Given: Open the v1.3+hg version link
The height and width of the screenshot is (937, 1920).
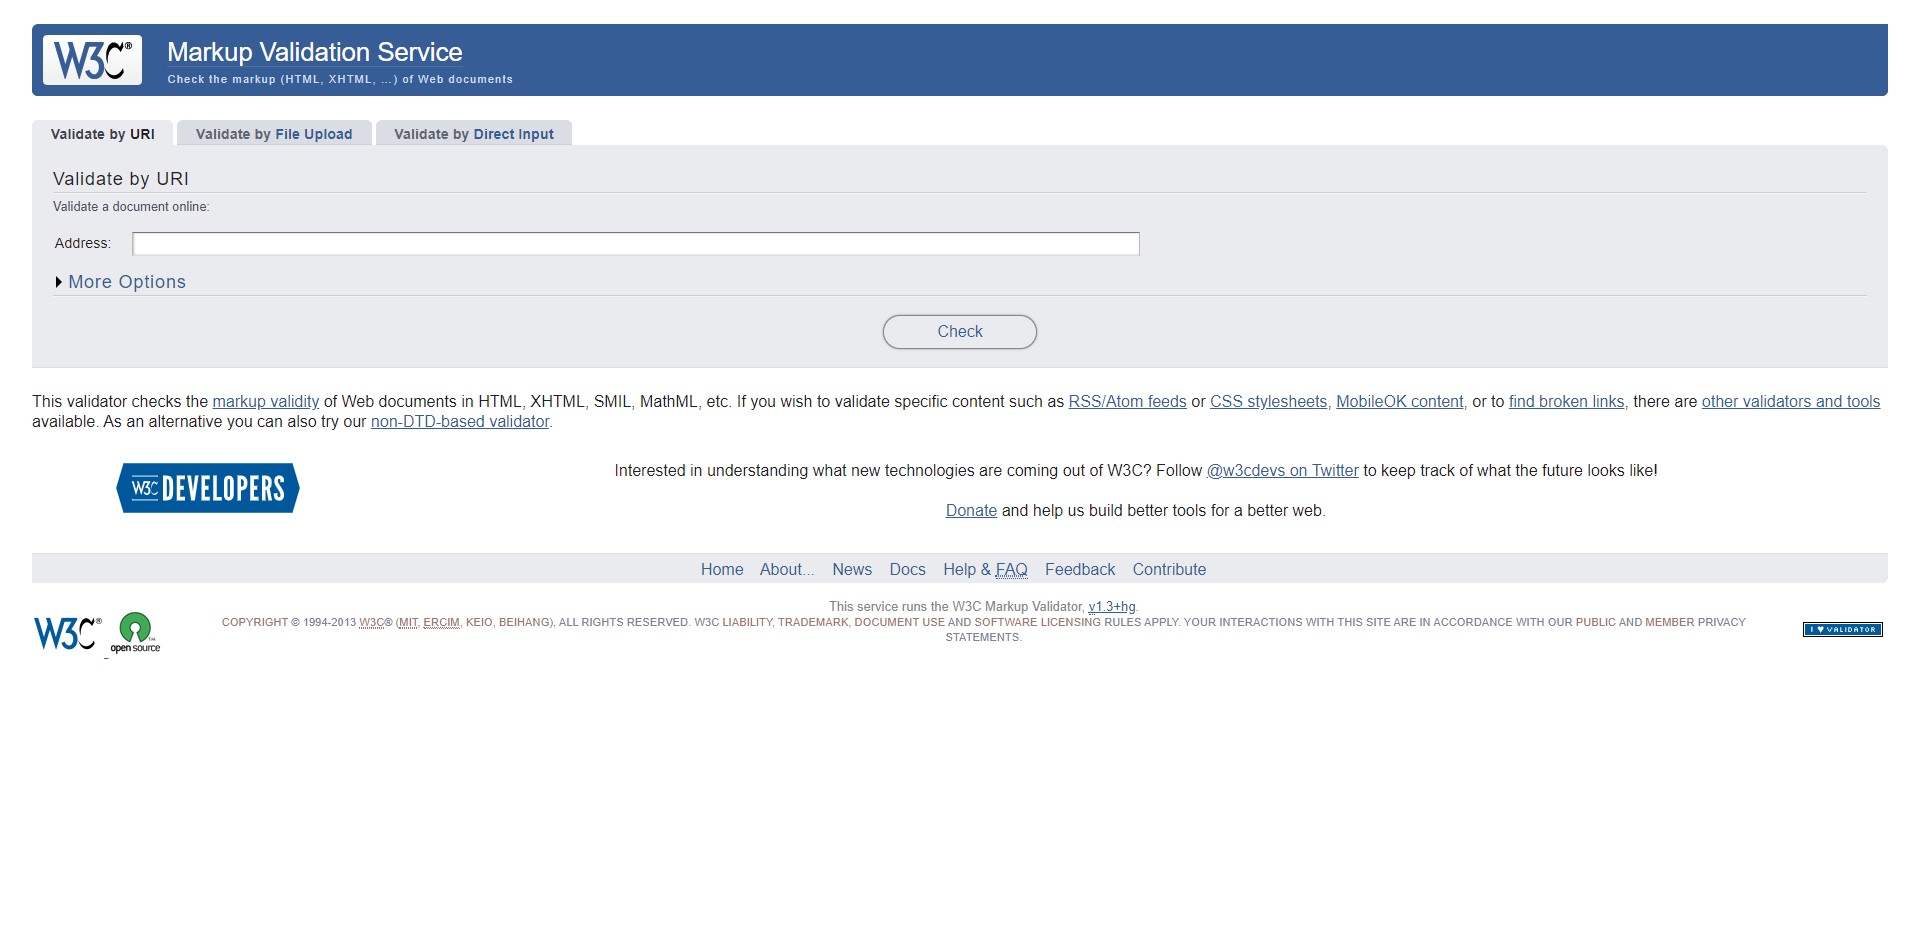Looking at the screenshot, I should tap(1112, 607).
